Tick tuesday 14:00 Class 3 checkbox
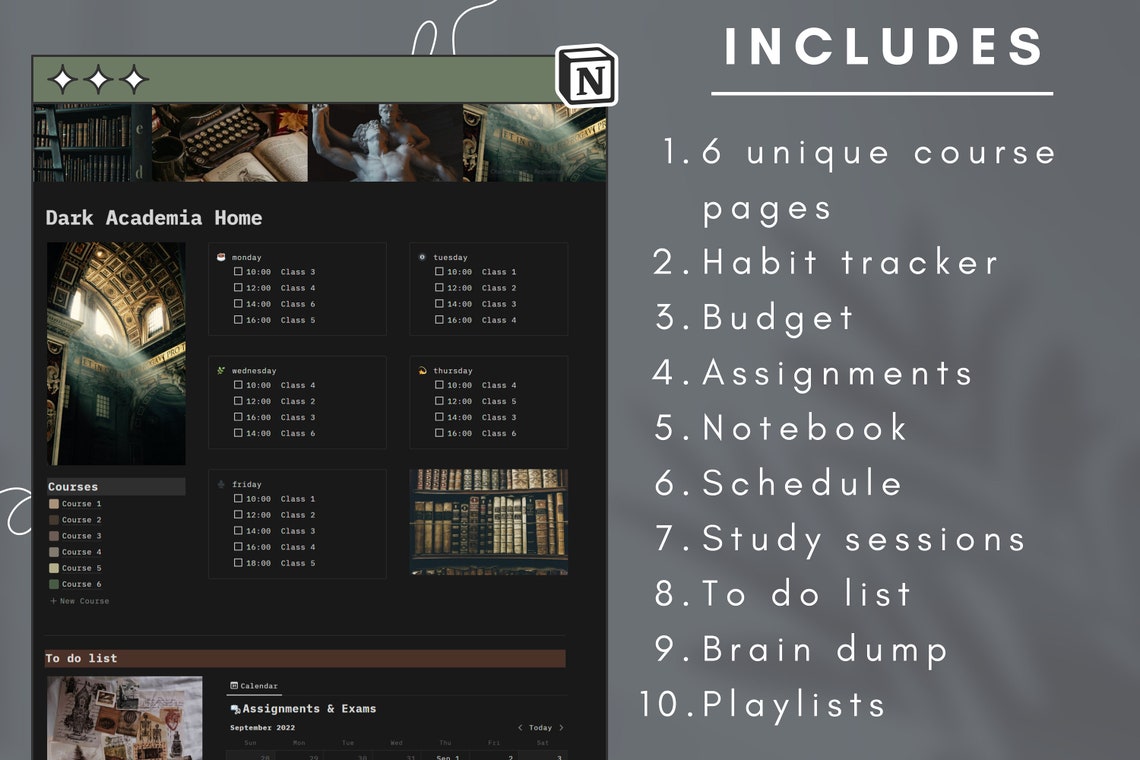 click(439, 303)
